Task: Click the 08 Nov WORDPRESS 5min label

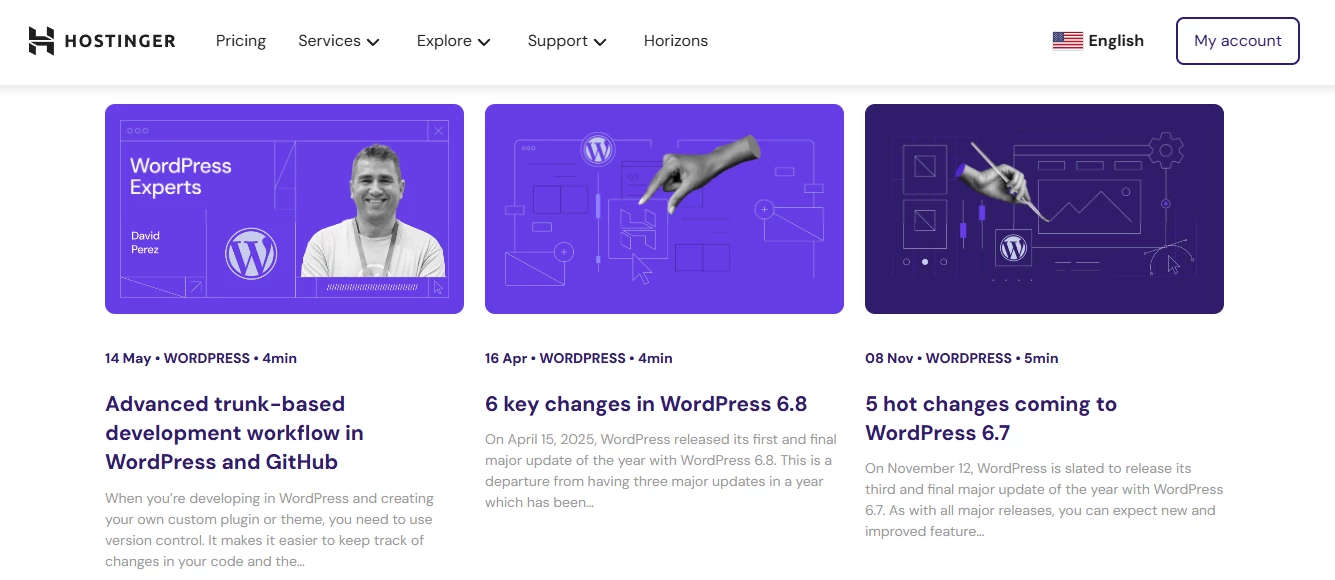Action: click(962, 358)
